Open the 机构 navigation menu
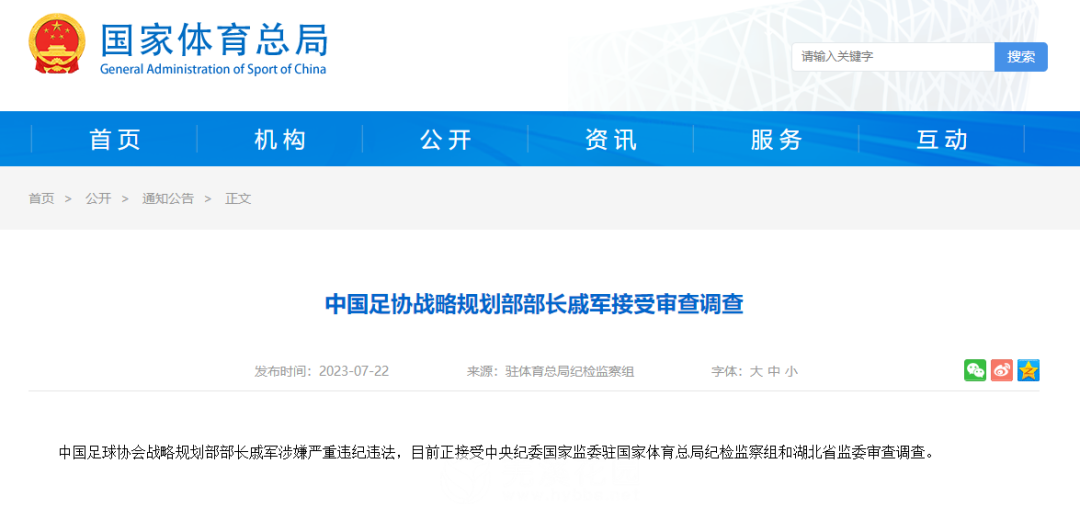 coord(280,139)
